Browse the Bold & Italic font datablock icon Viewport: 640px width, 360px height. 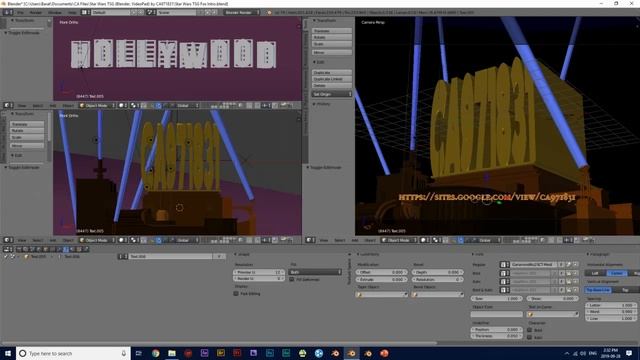click(505, 290)
